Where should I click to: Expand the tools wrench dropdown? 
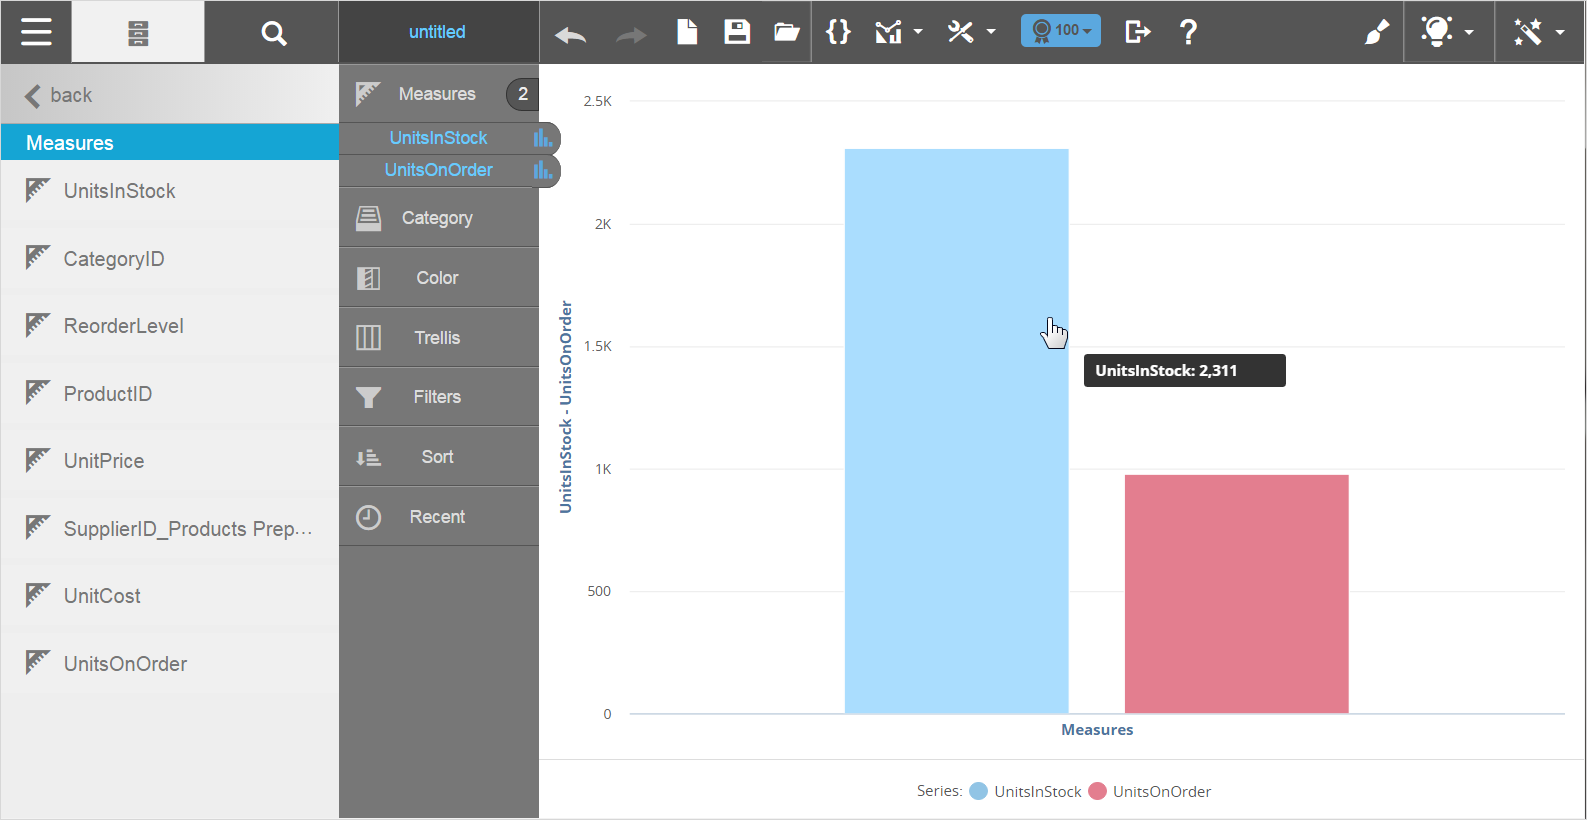971,32
